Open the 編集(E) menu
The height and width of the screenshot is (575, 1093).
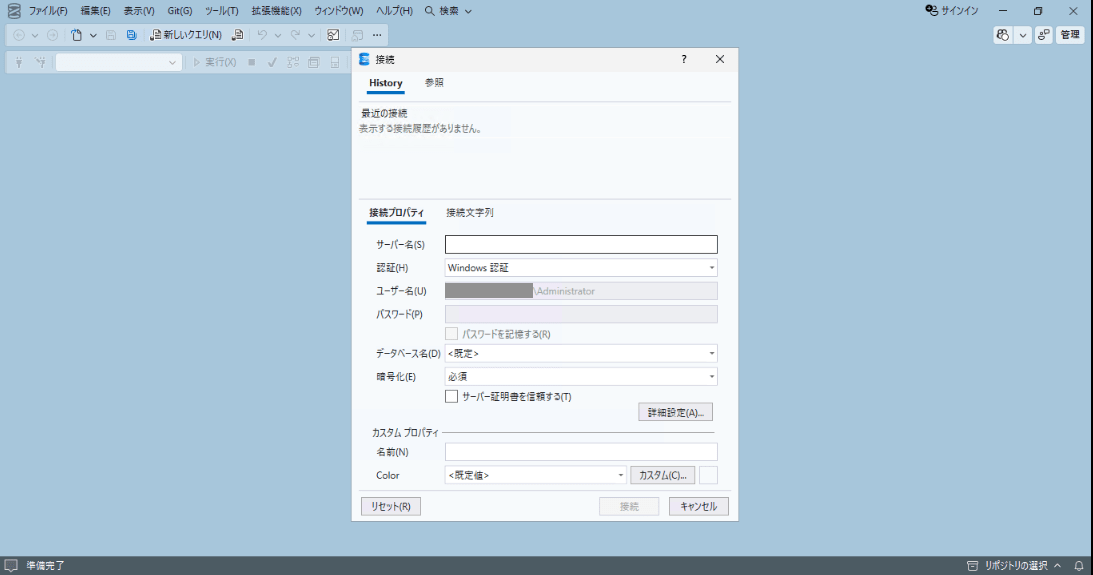click(x=95, y=11)
